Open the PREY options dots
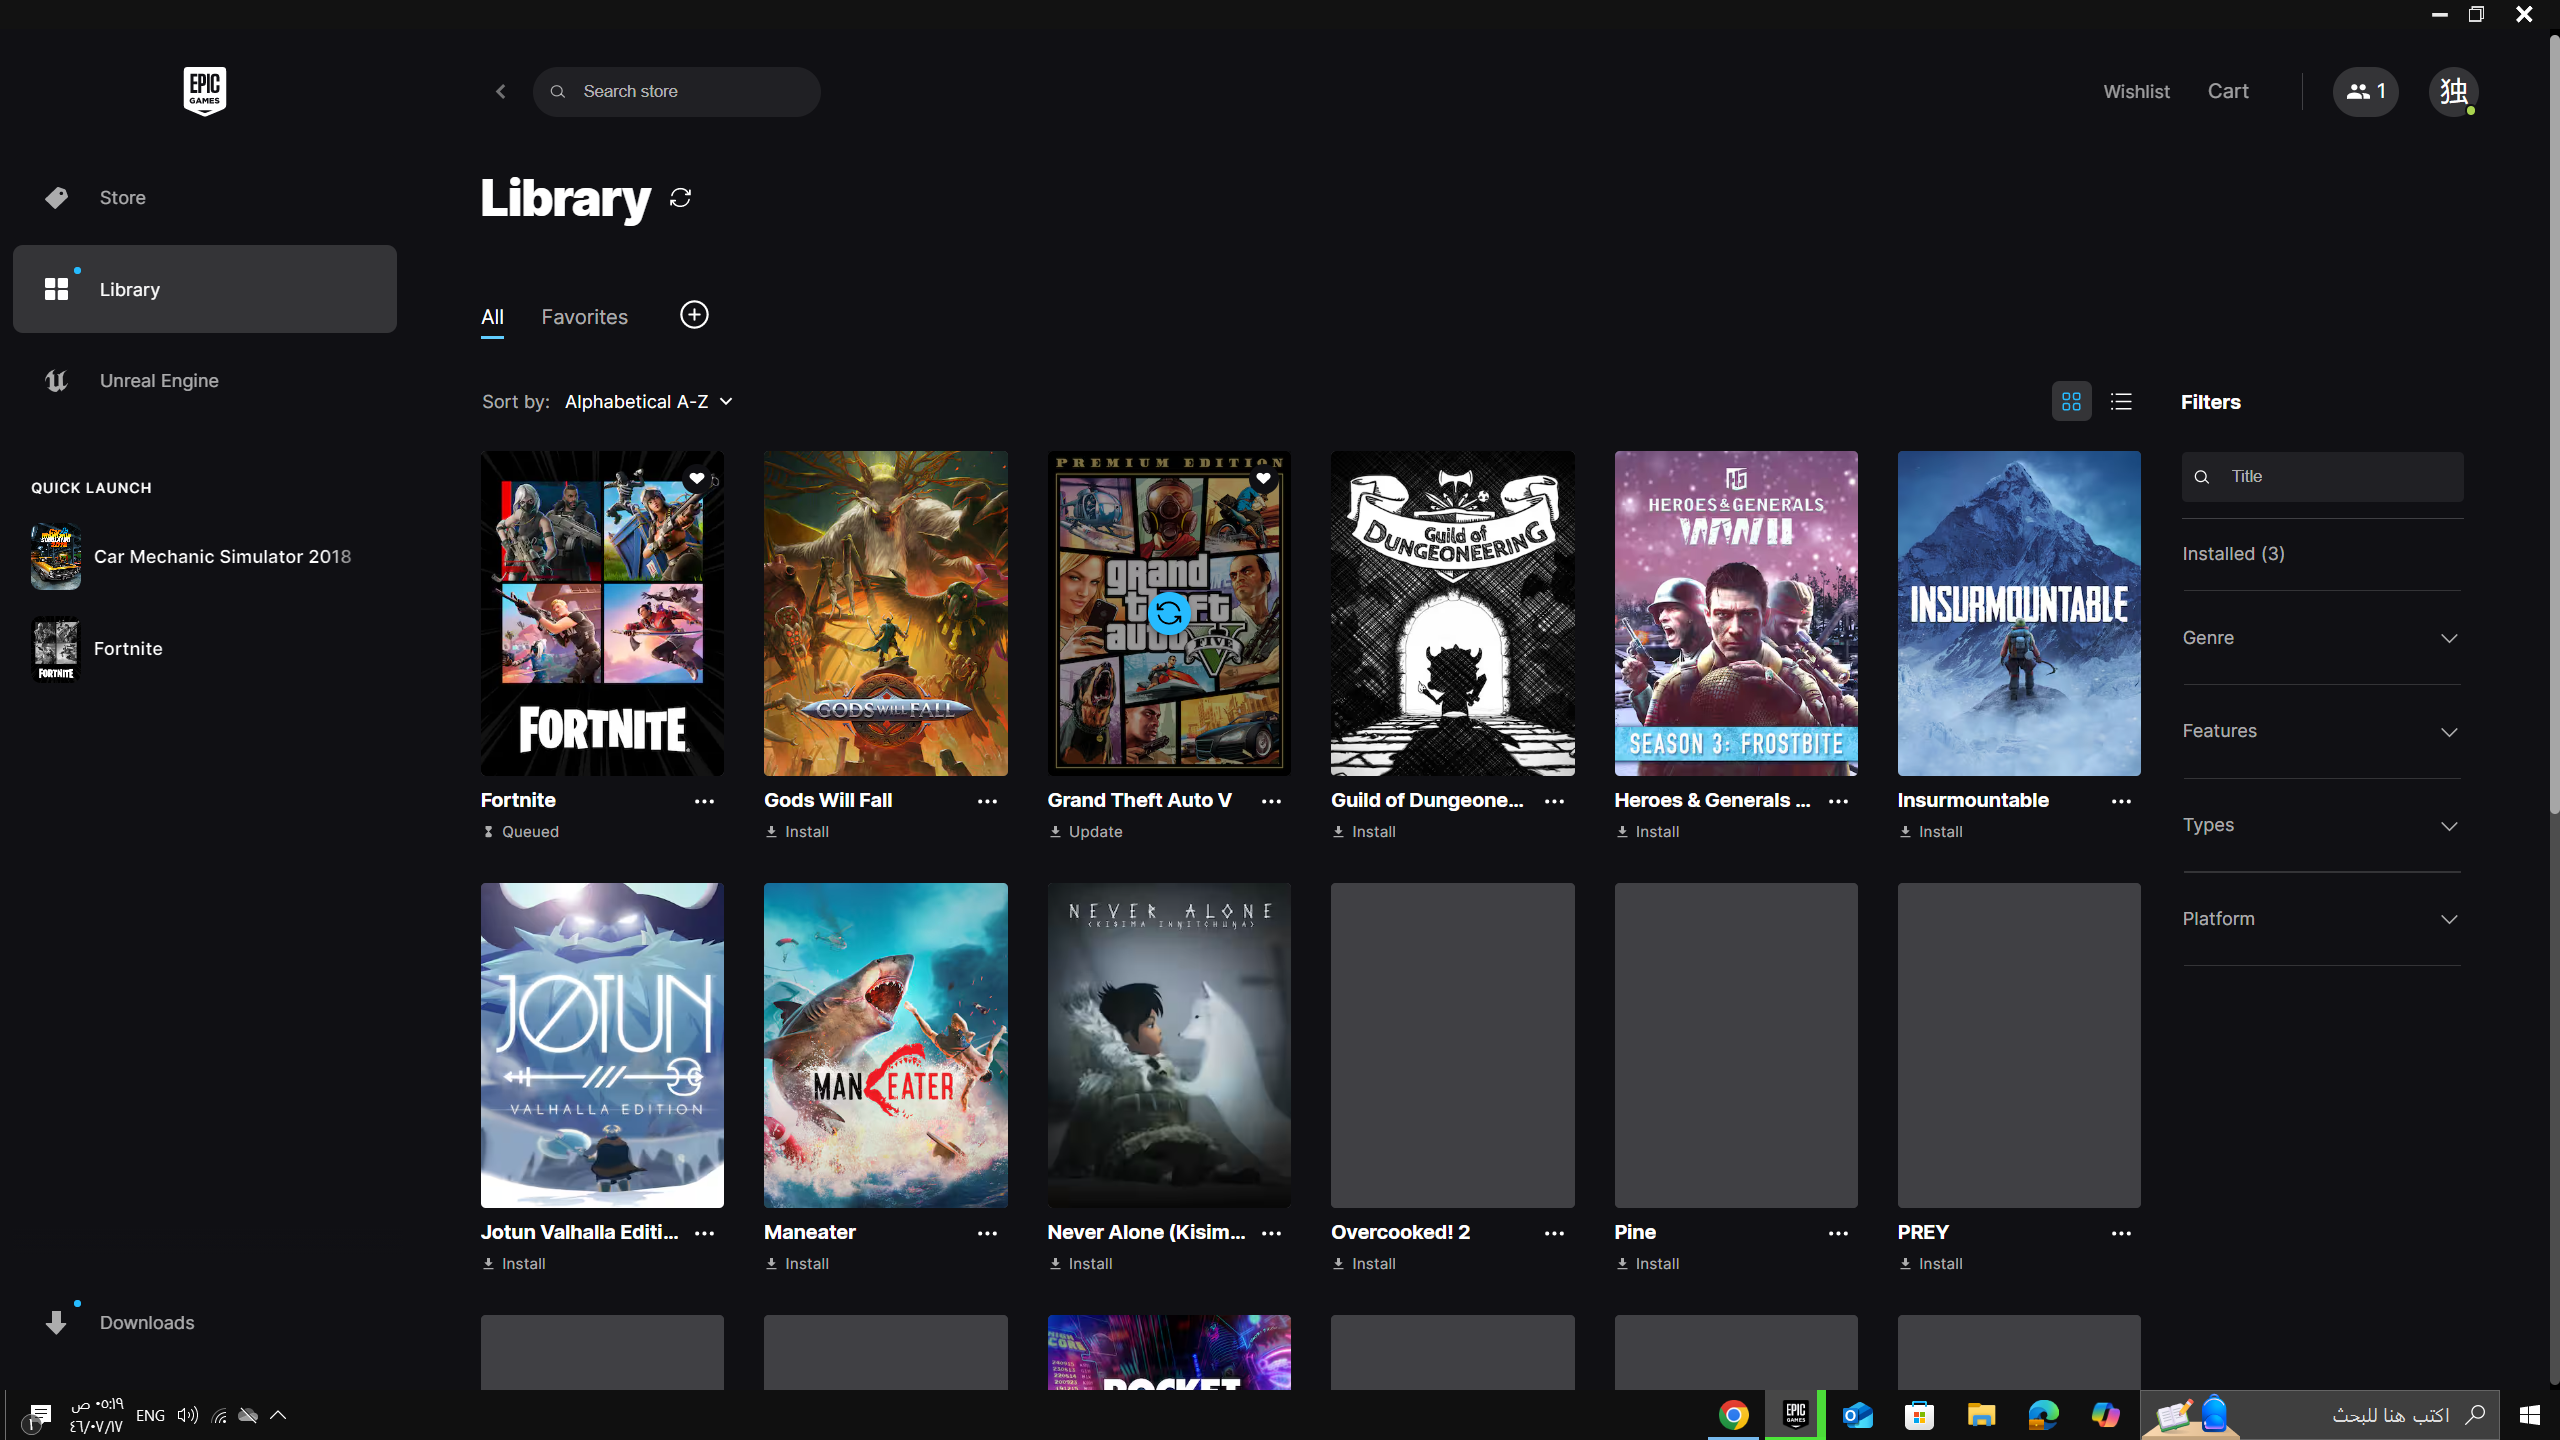The height and width of the screenshot is (1440, 2560). [2121, 1233]
